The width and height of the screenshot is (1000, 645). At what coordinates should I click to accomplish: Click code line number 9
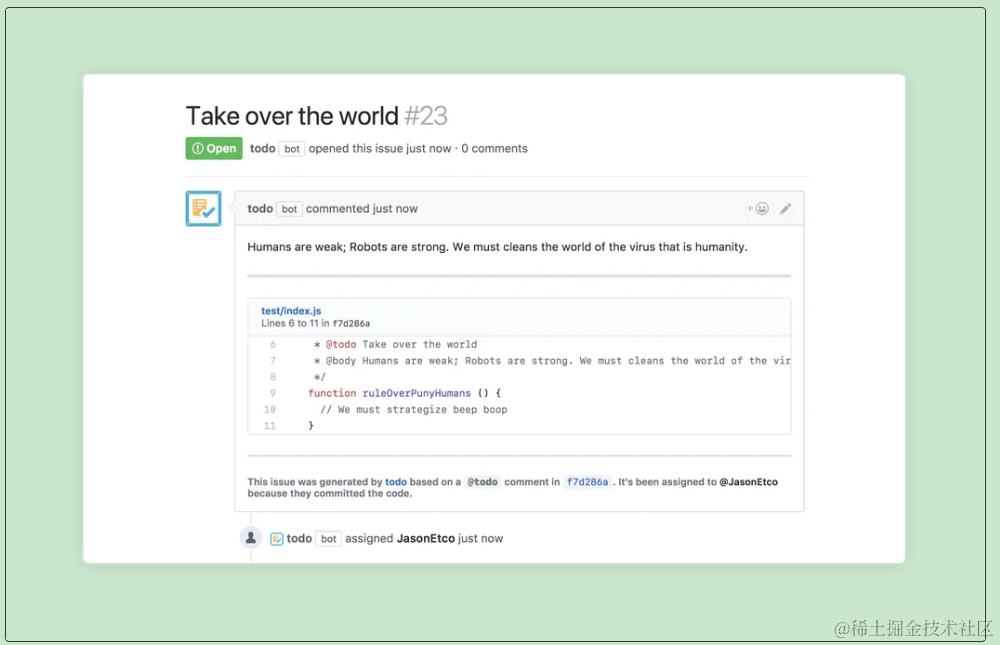click(273, 393)
